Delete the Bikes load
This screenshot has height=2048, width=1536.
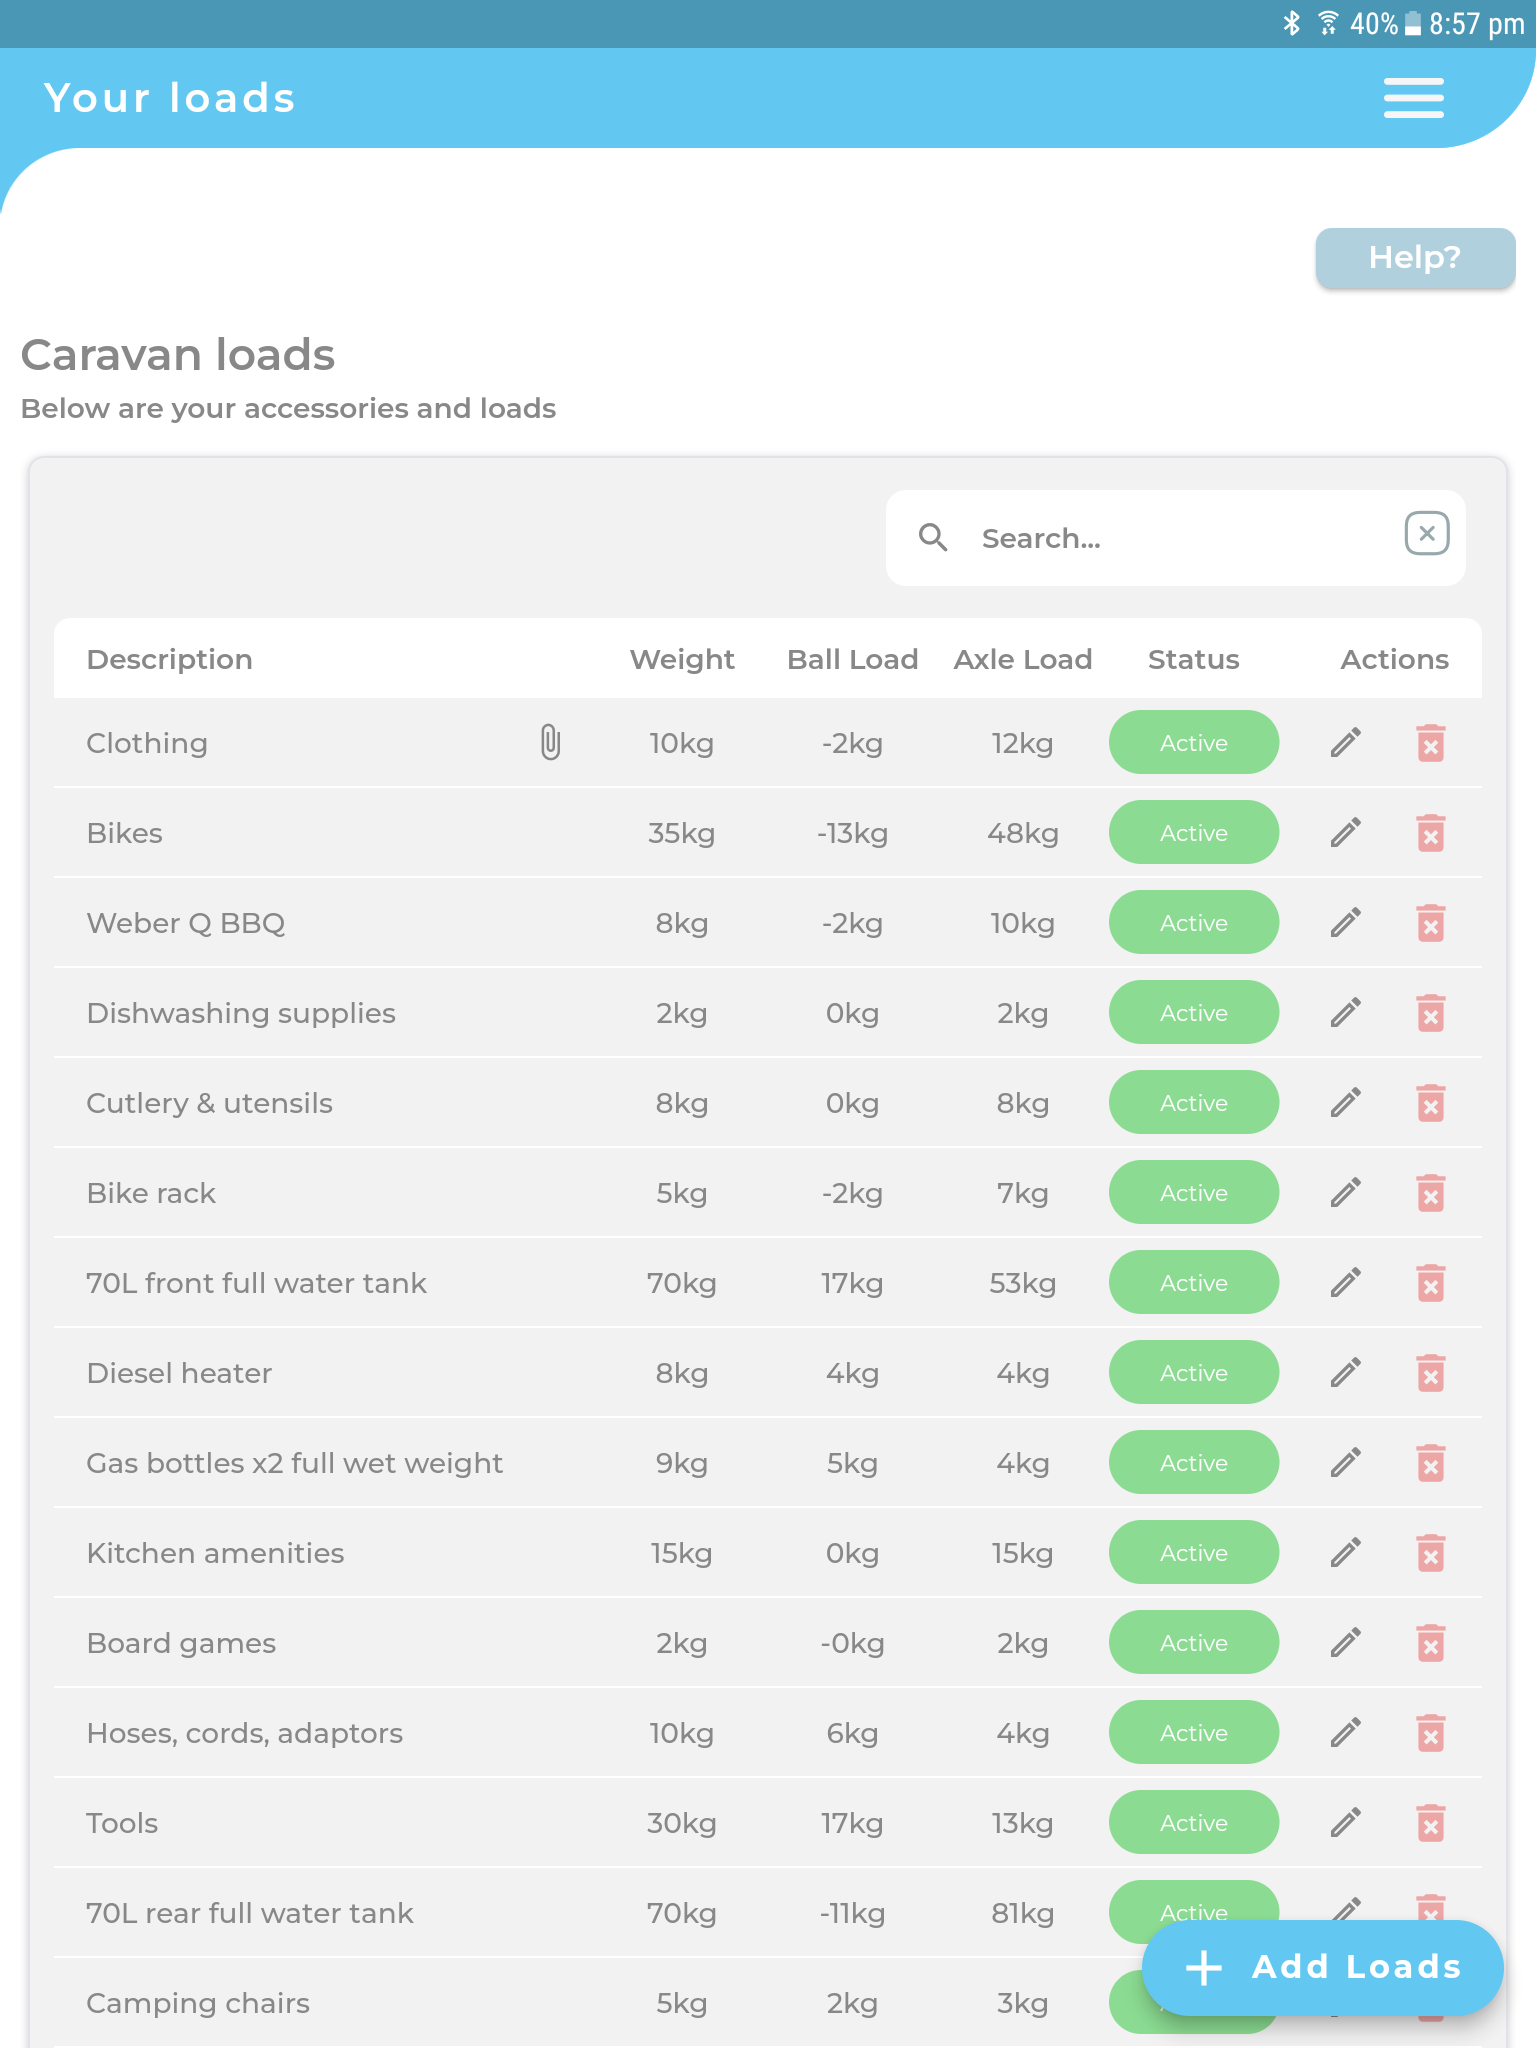point(1430,832)
